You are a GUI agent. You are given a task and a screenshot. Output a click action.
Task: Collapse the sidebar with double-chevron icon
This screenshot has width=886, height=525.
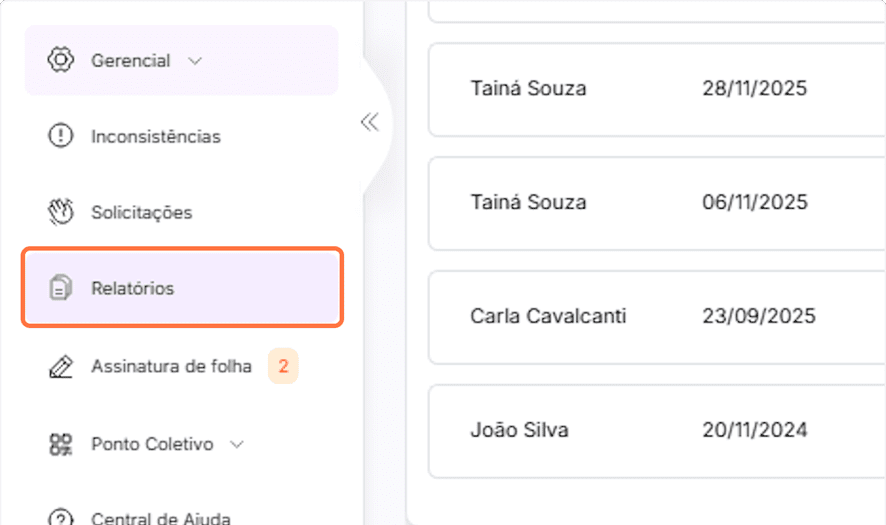coord(370,122)
